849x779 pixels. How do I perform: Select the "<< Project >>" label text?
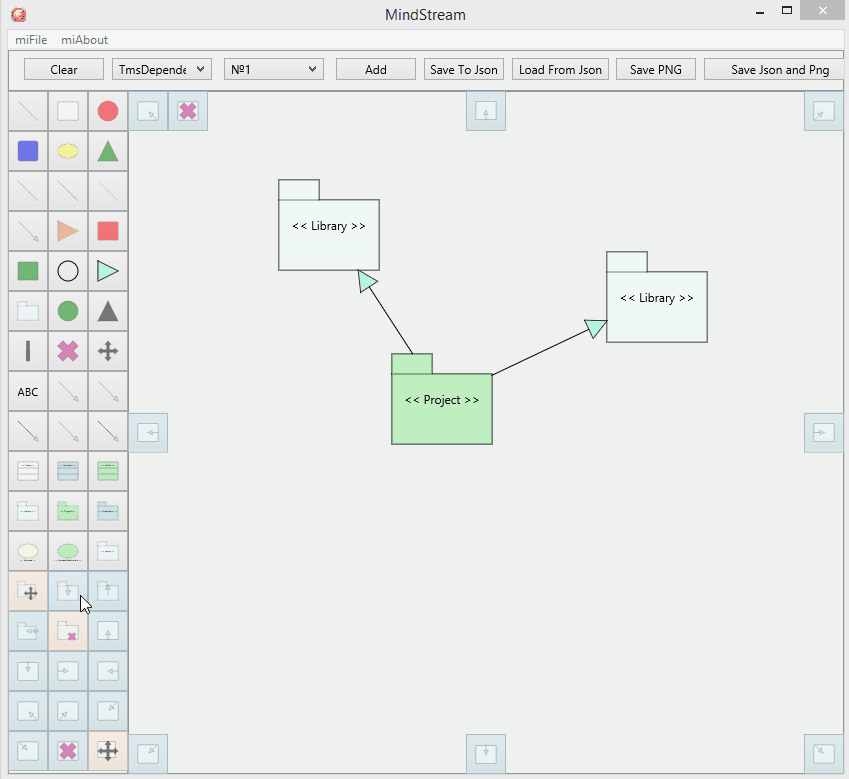pyautogui.click(x=442, y=400)
